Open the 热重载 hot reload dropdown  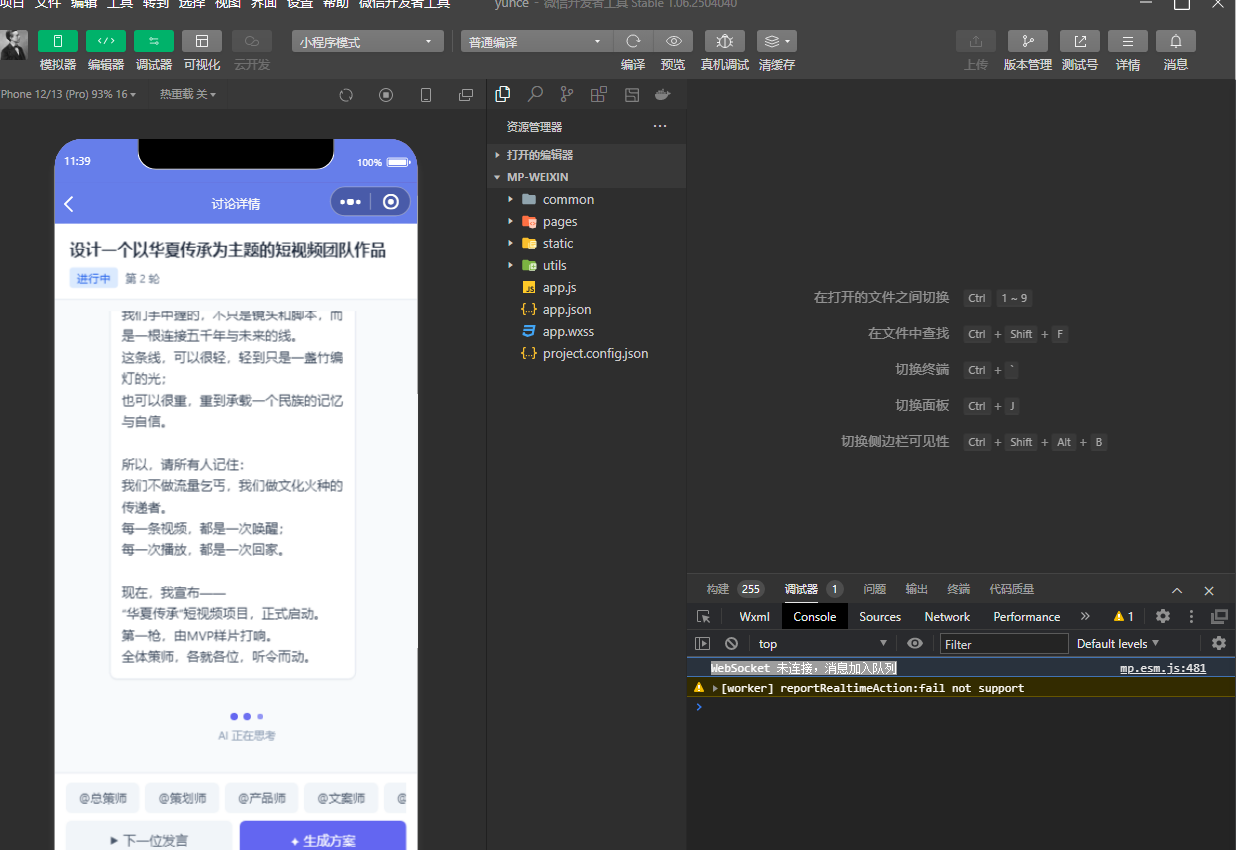187,94
